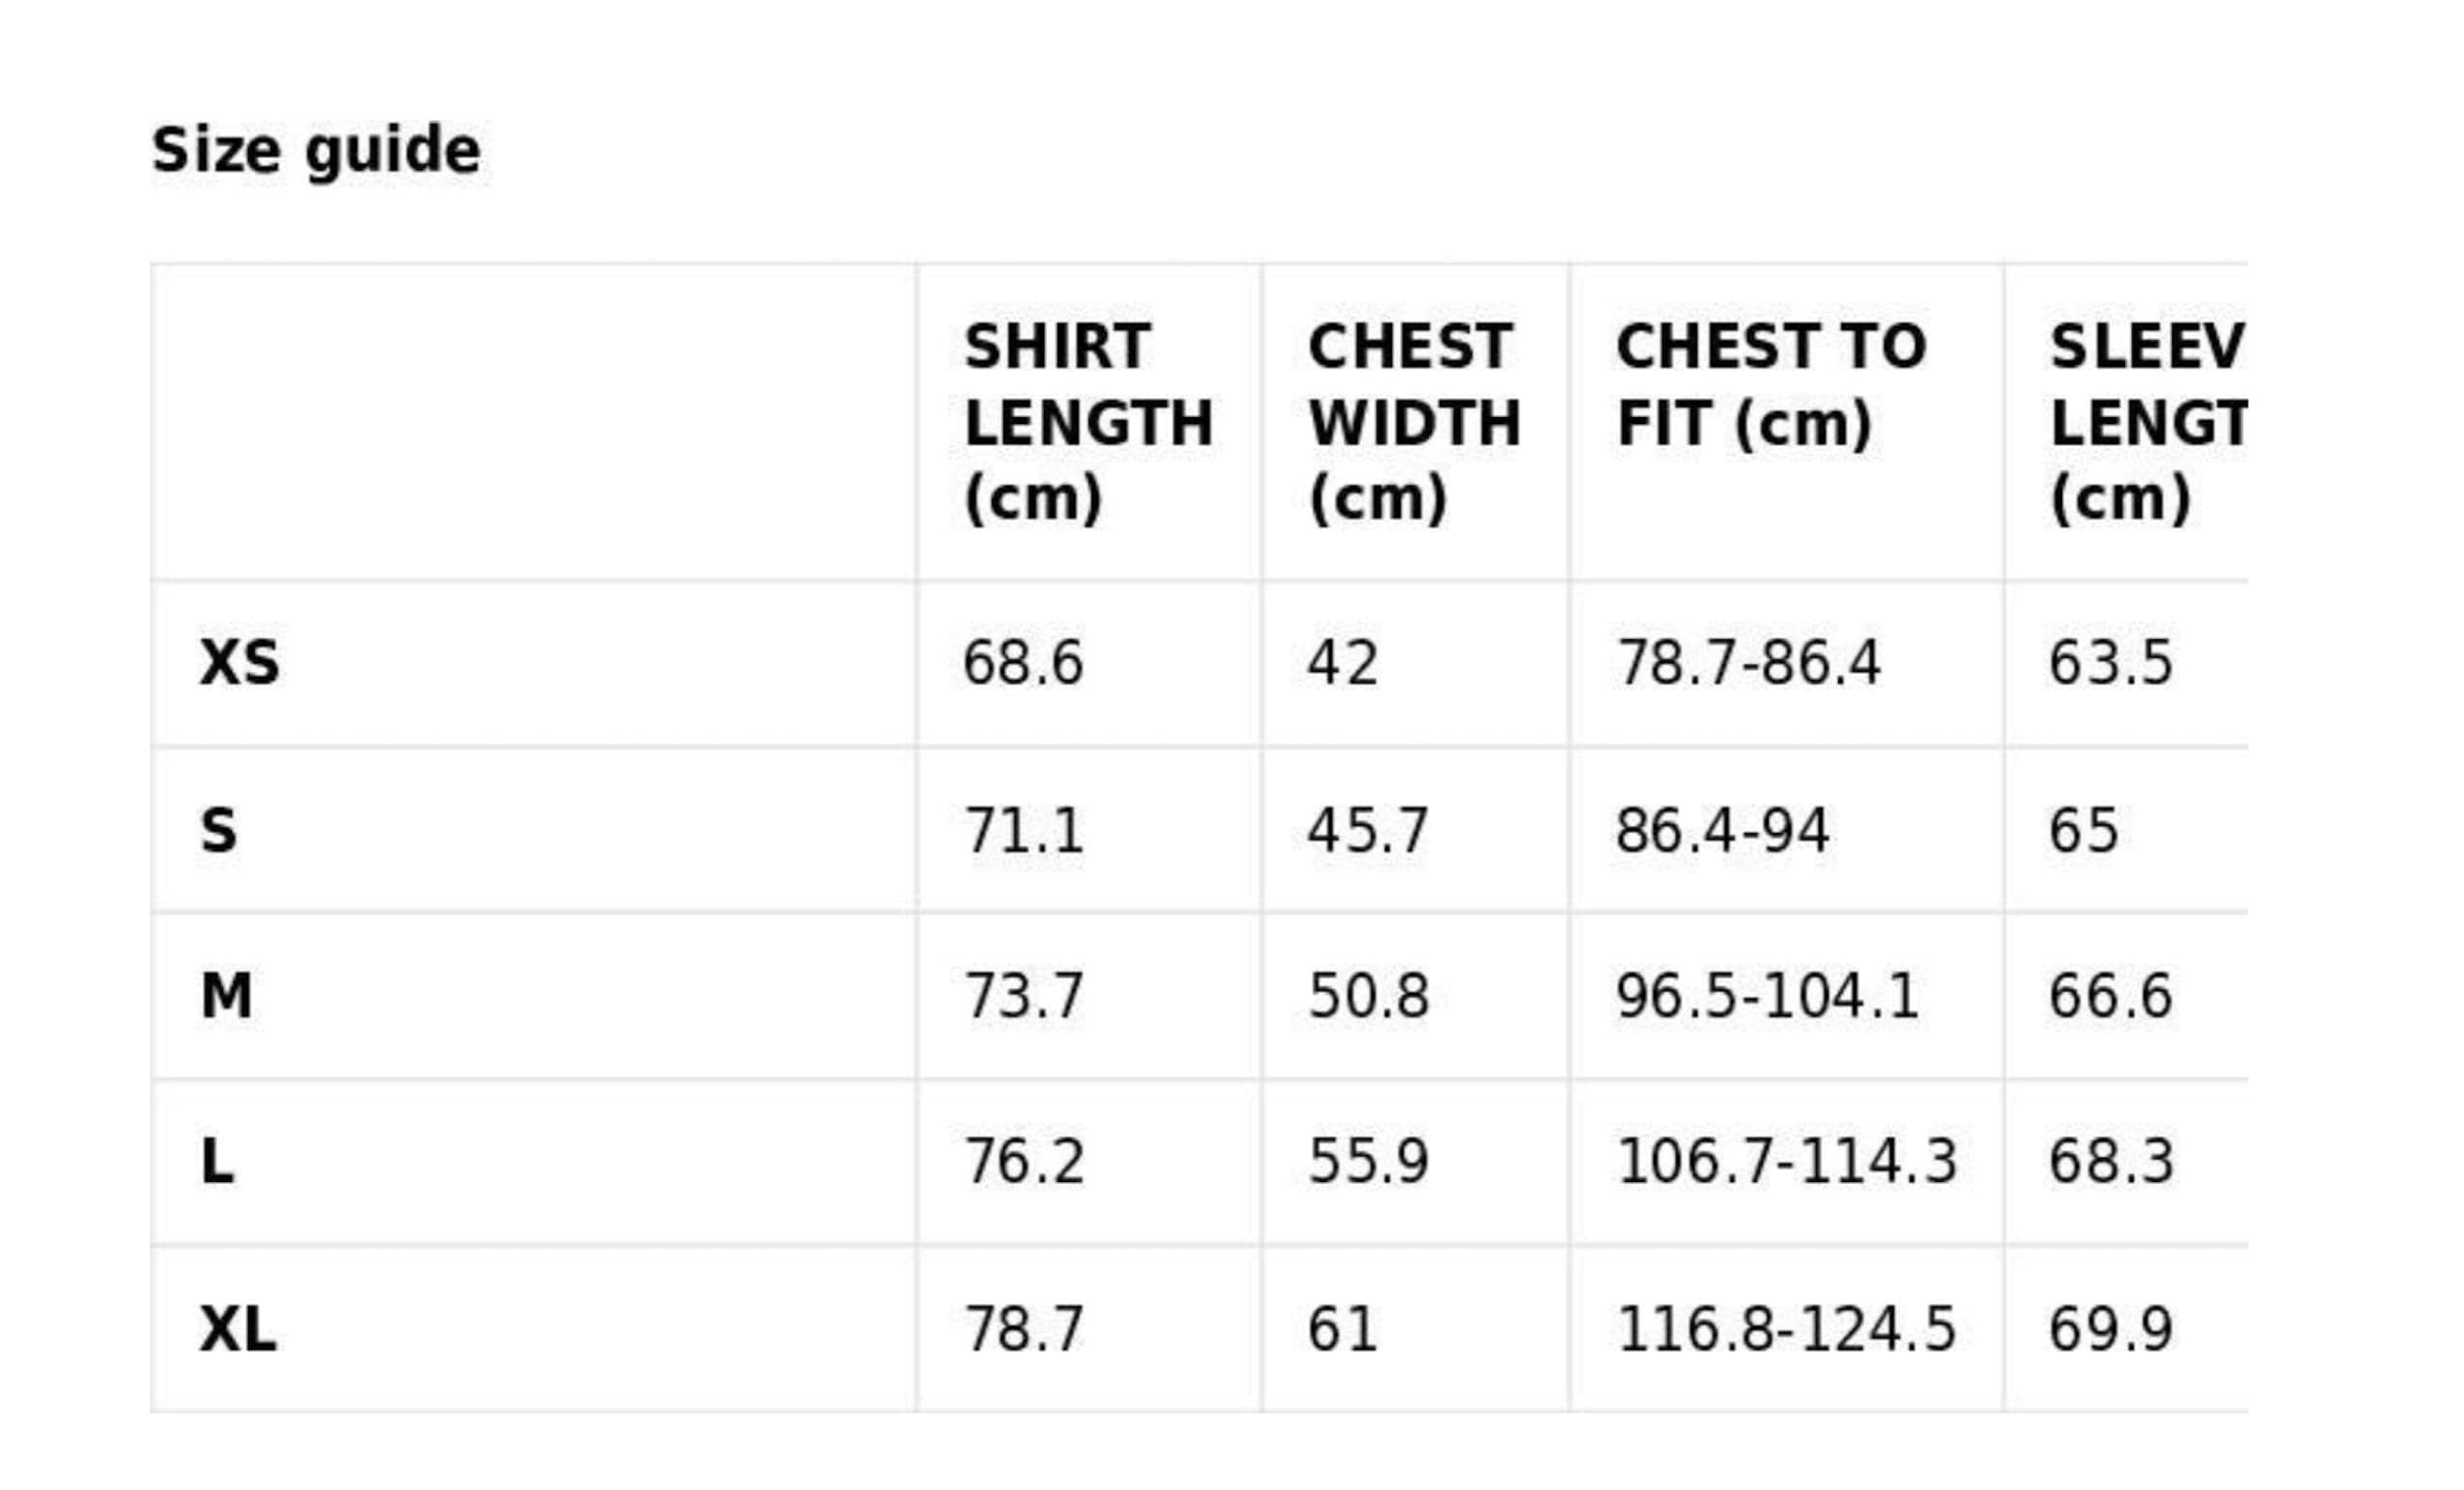Select the CHEST WIDTH (cm) column header
2464x1490 pixels.
[1414, 423]
